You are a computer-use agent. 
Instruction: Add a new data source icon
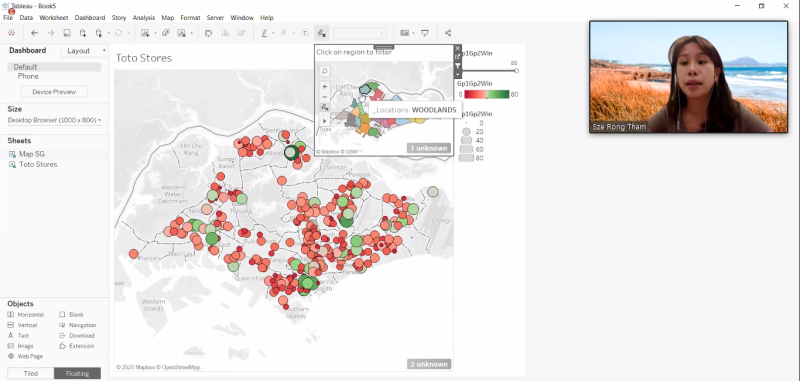point(83,33)
